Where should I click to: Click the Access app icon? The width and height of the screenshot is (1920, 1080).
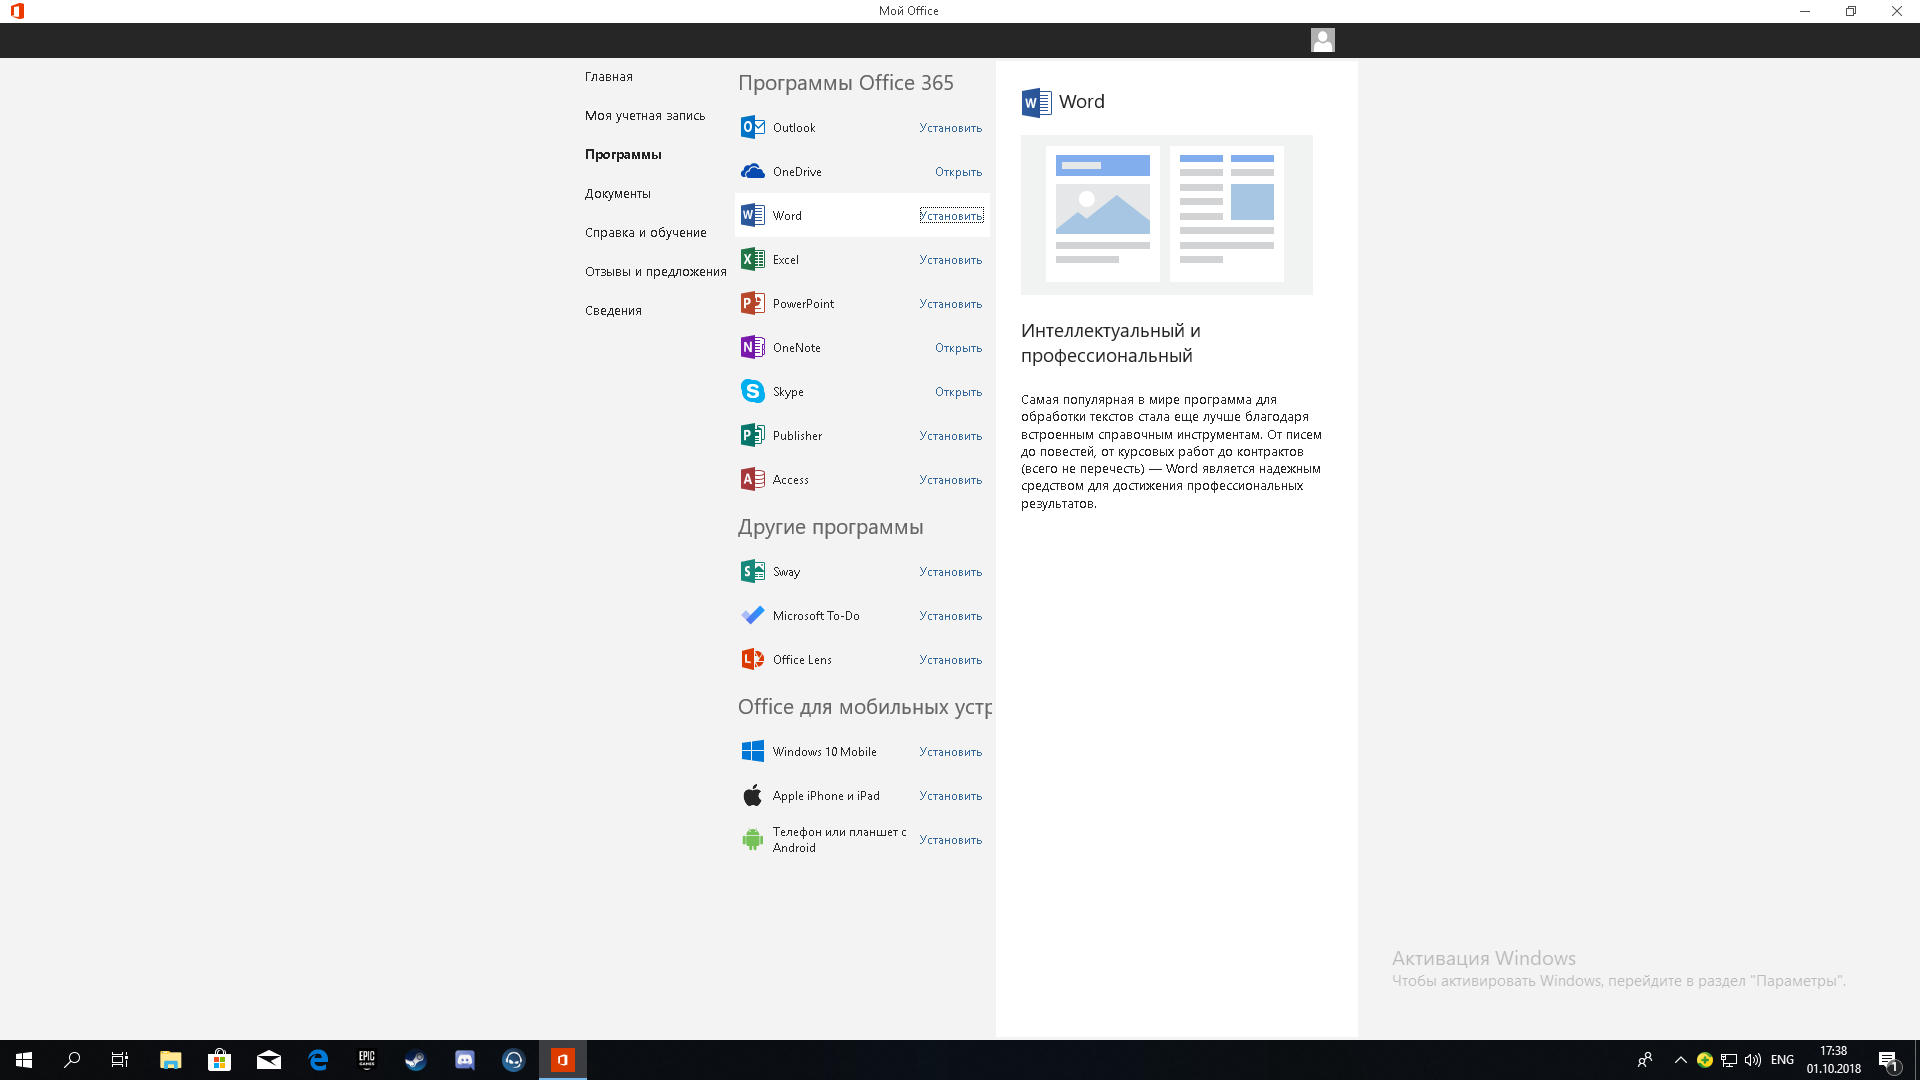click(752, 480)
